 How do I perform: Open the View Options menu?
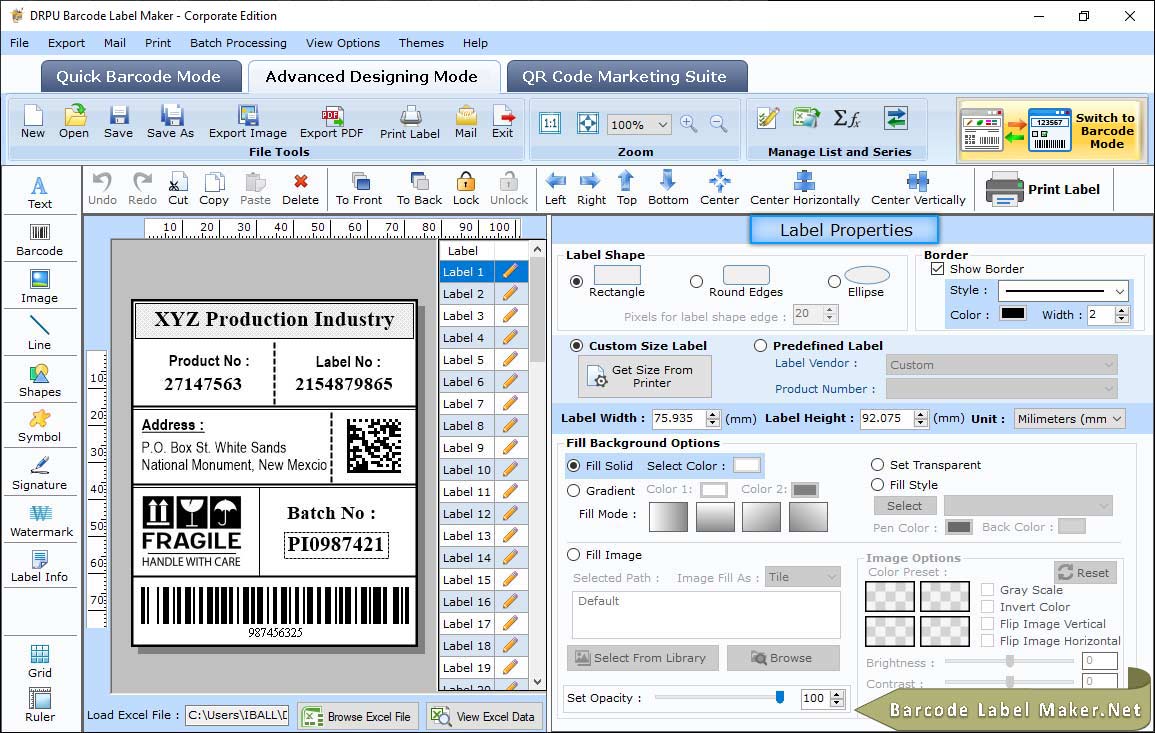point(343,43)
